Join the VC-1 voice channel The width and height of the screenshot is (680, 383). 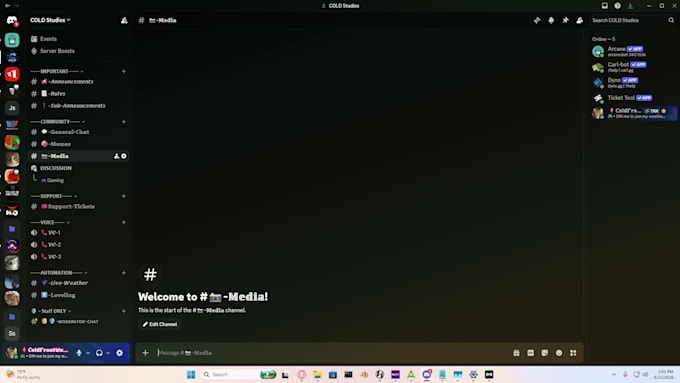pyautogui.click(x=78, y=232)
